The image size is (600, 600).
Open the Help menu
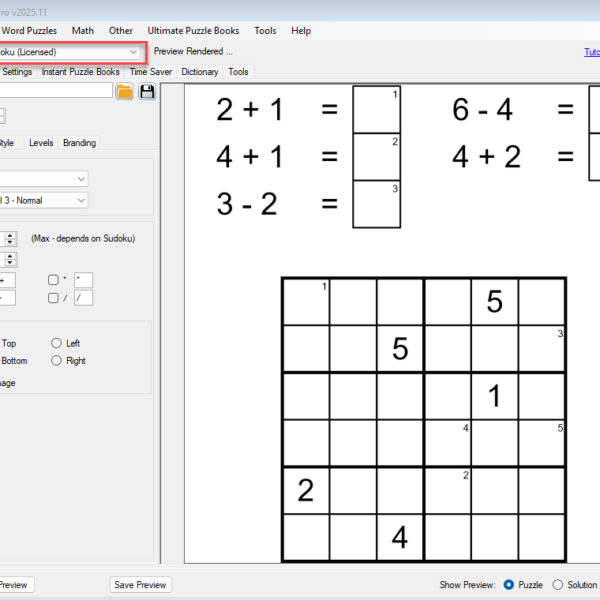click(x=301, y=31)
